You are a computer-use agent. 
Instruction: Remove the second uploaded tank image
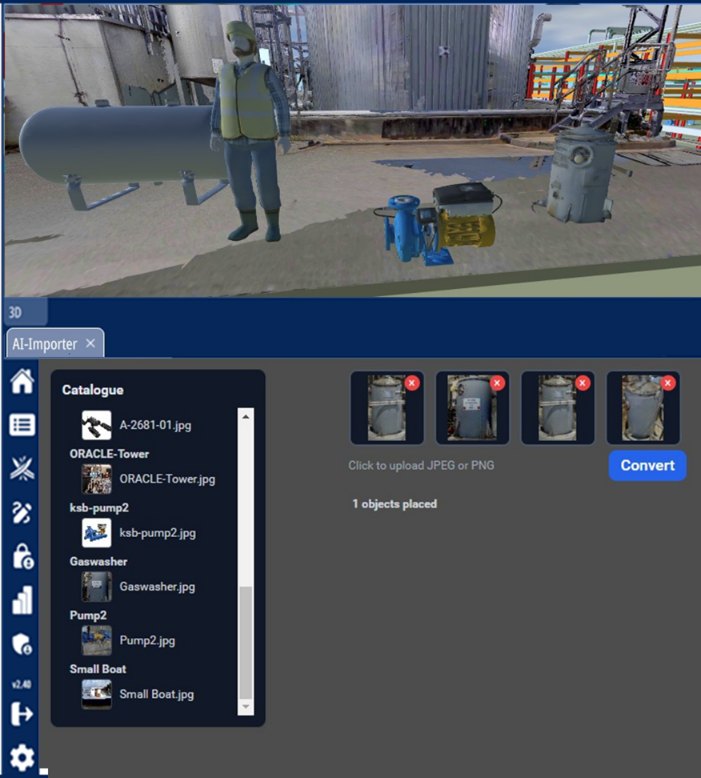[497, 383]
